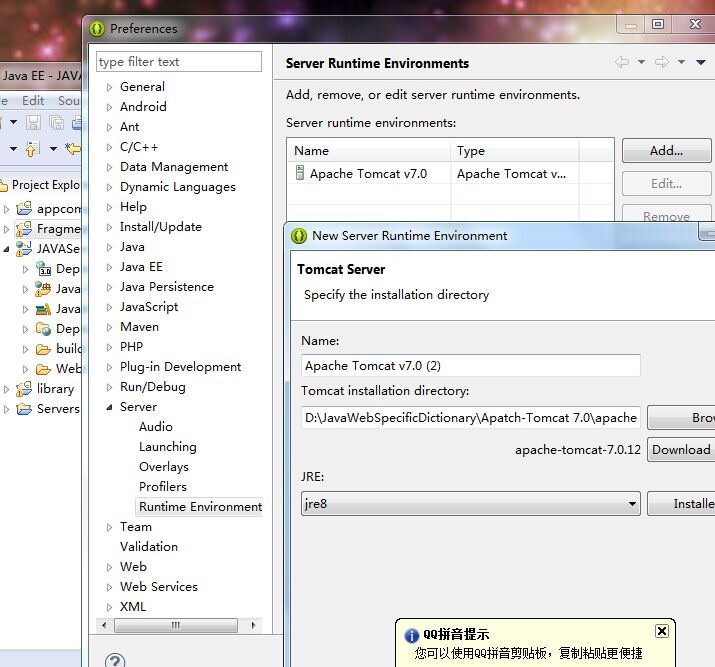Click the Save All icon in Eclipse toolbar
This screenshot has width=715, height=667.
coord(57,122)
